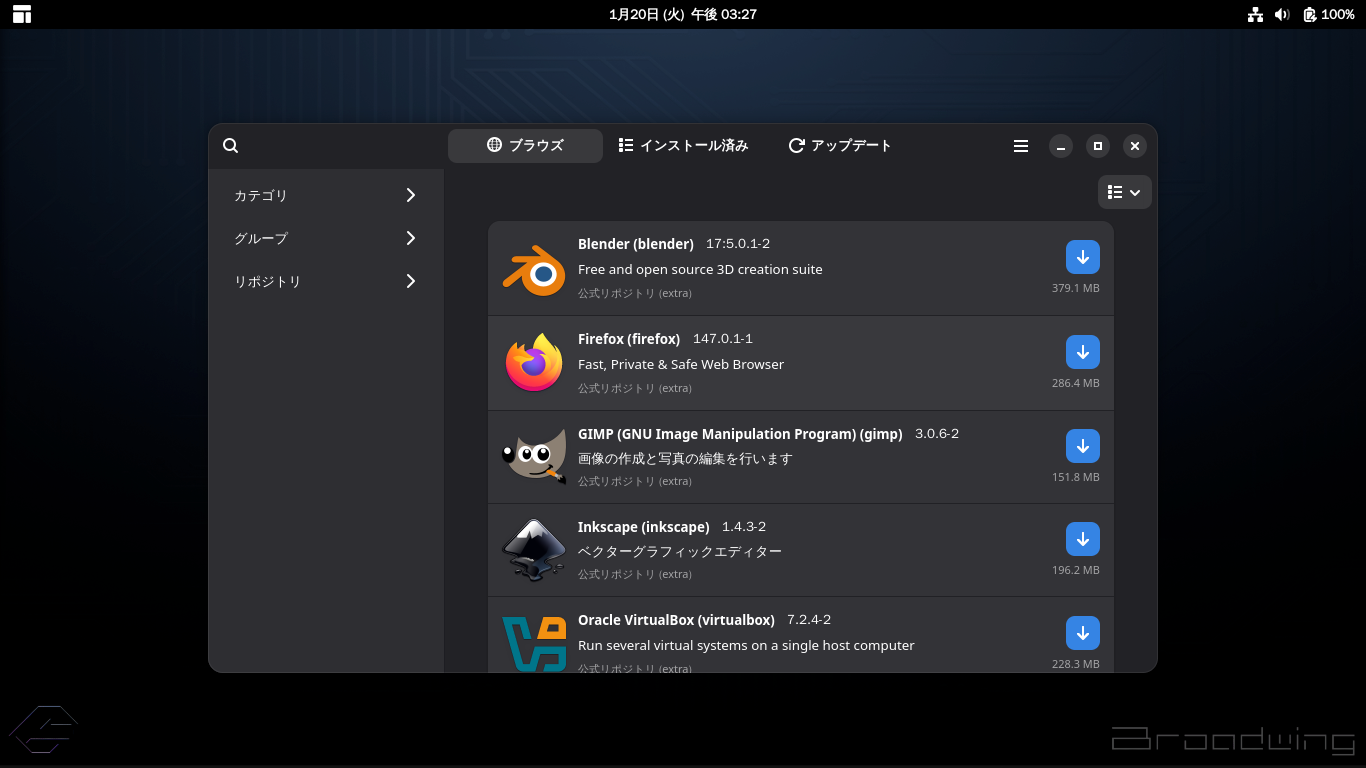
Task: Install Blender with its download button
Action: click(x=1083, y=257)
